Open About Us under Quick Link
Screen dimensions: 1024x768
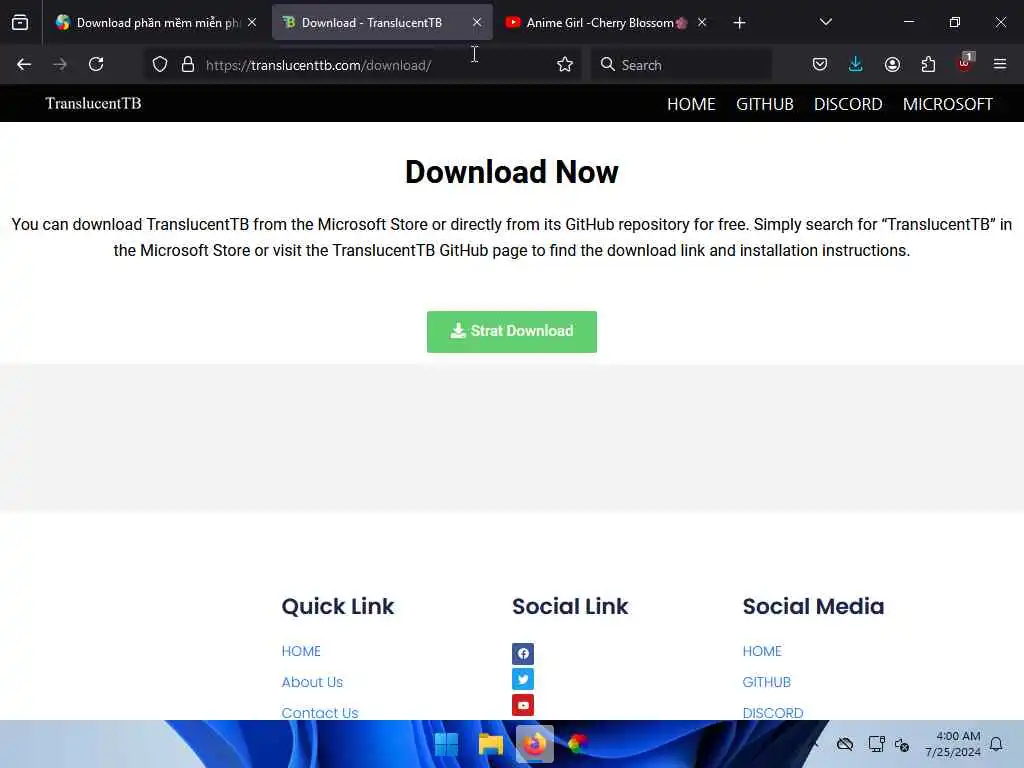(312, 682)
